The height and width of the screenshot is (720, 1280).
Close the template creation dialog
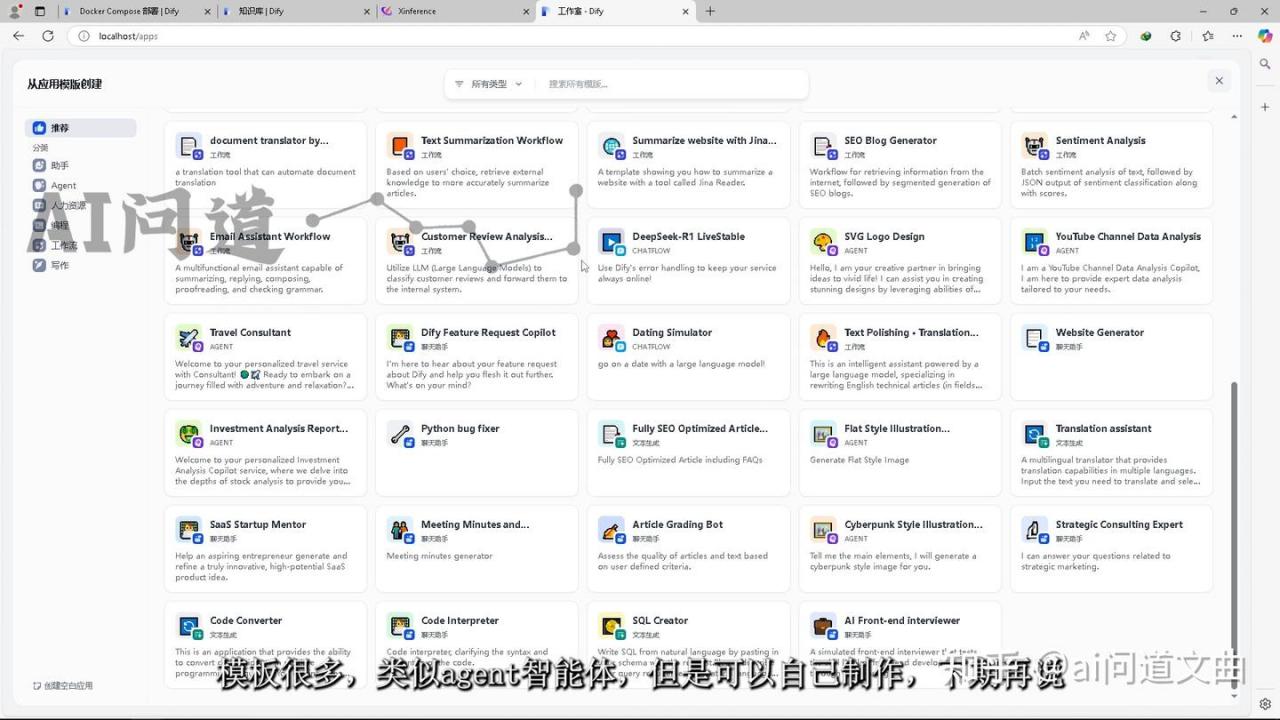coord(1218,81)
